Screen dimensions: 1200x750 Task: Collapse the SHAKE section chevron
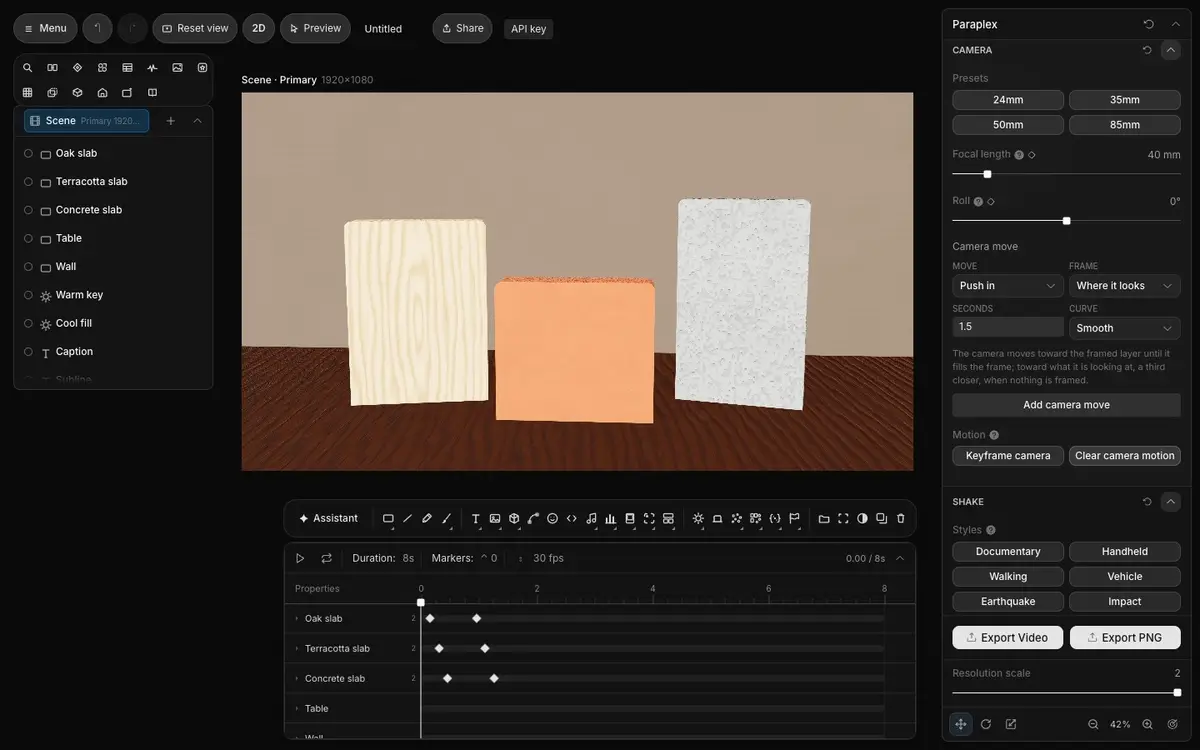(x=1171, y=501)
